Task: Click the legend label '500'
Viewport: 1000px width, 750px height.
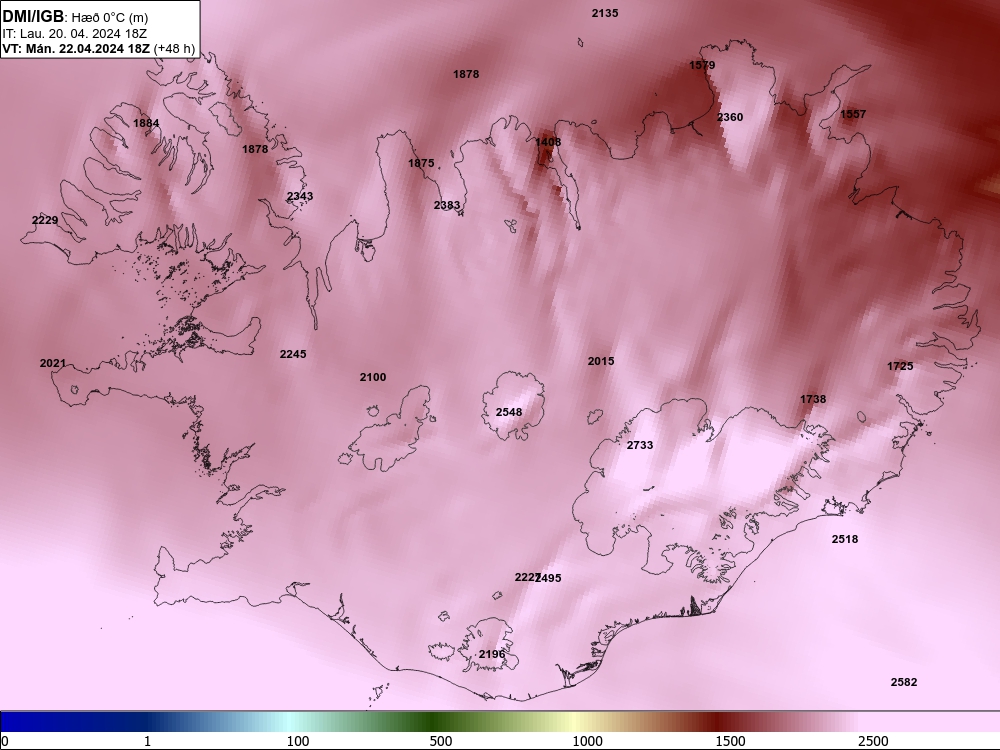Action: pos(441,741)
